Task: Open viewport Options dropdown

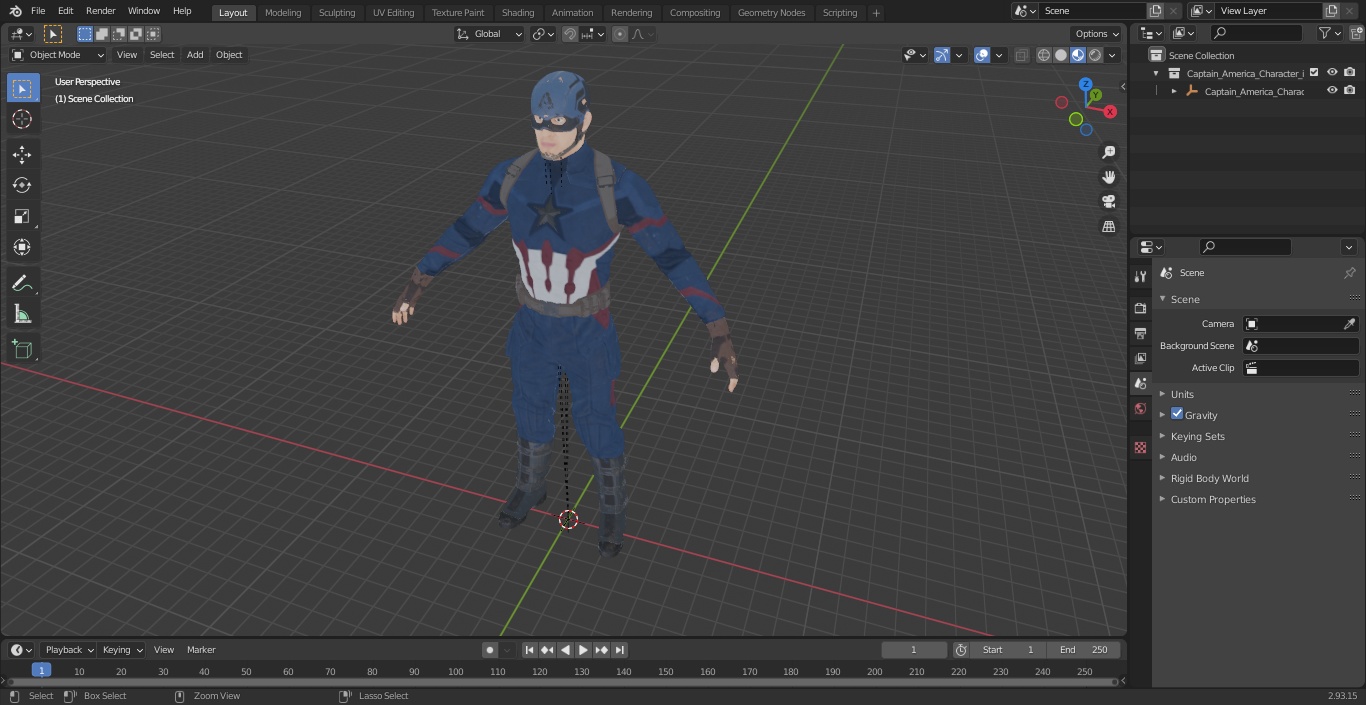Action: (x=1097, y=34)
